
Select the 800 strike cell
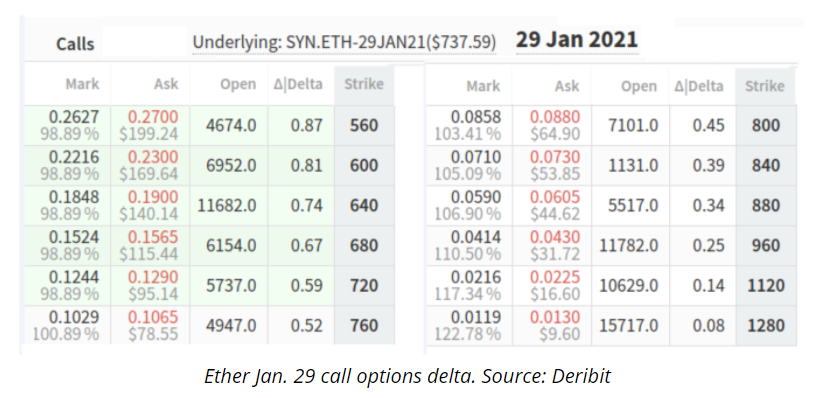pyautogui.click(x=766, y=126)
